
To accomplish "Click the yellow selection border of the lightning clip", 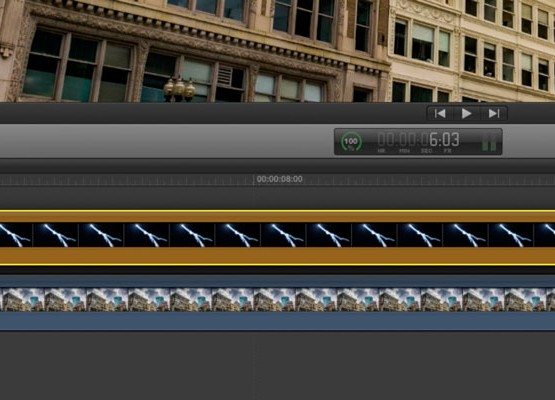I will click(x=278, y=211).
